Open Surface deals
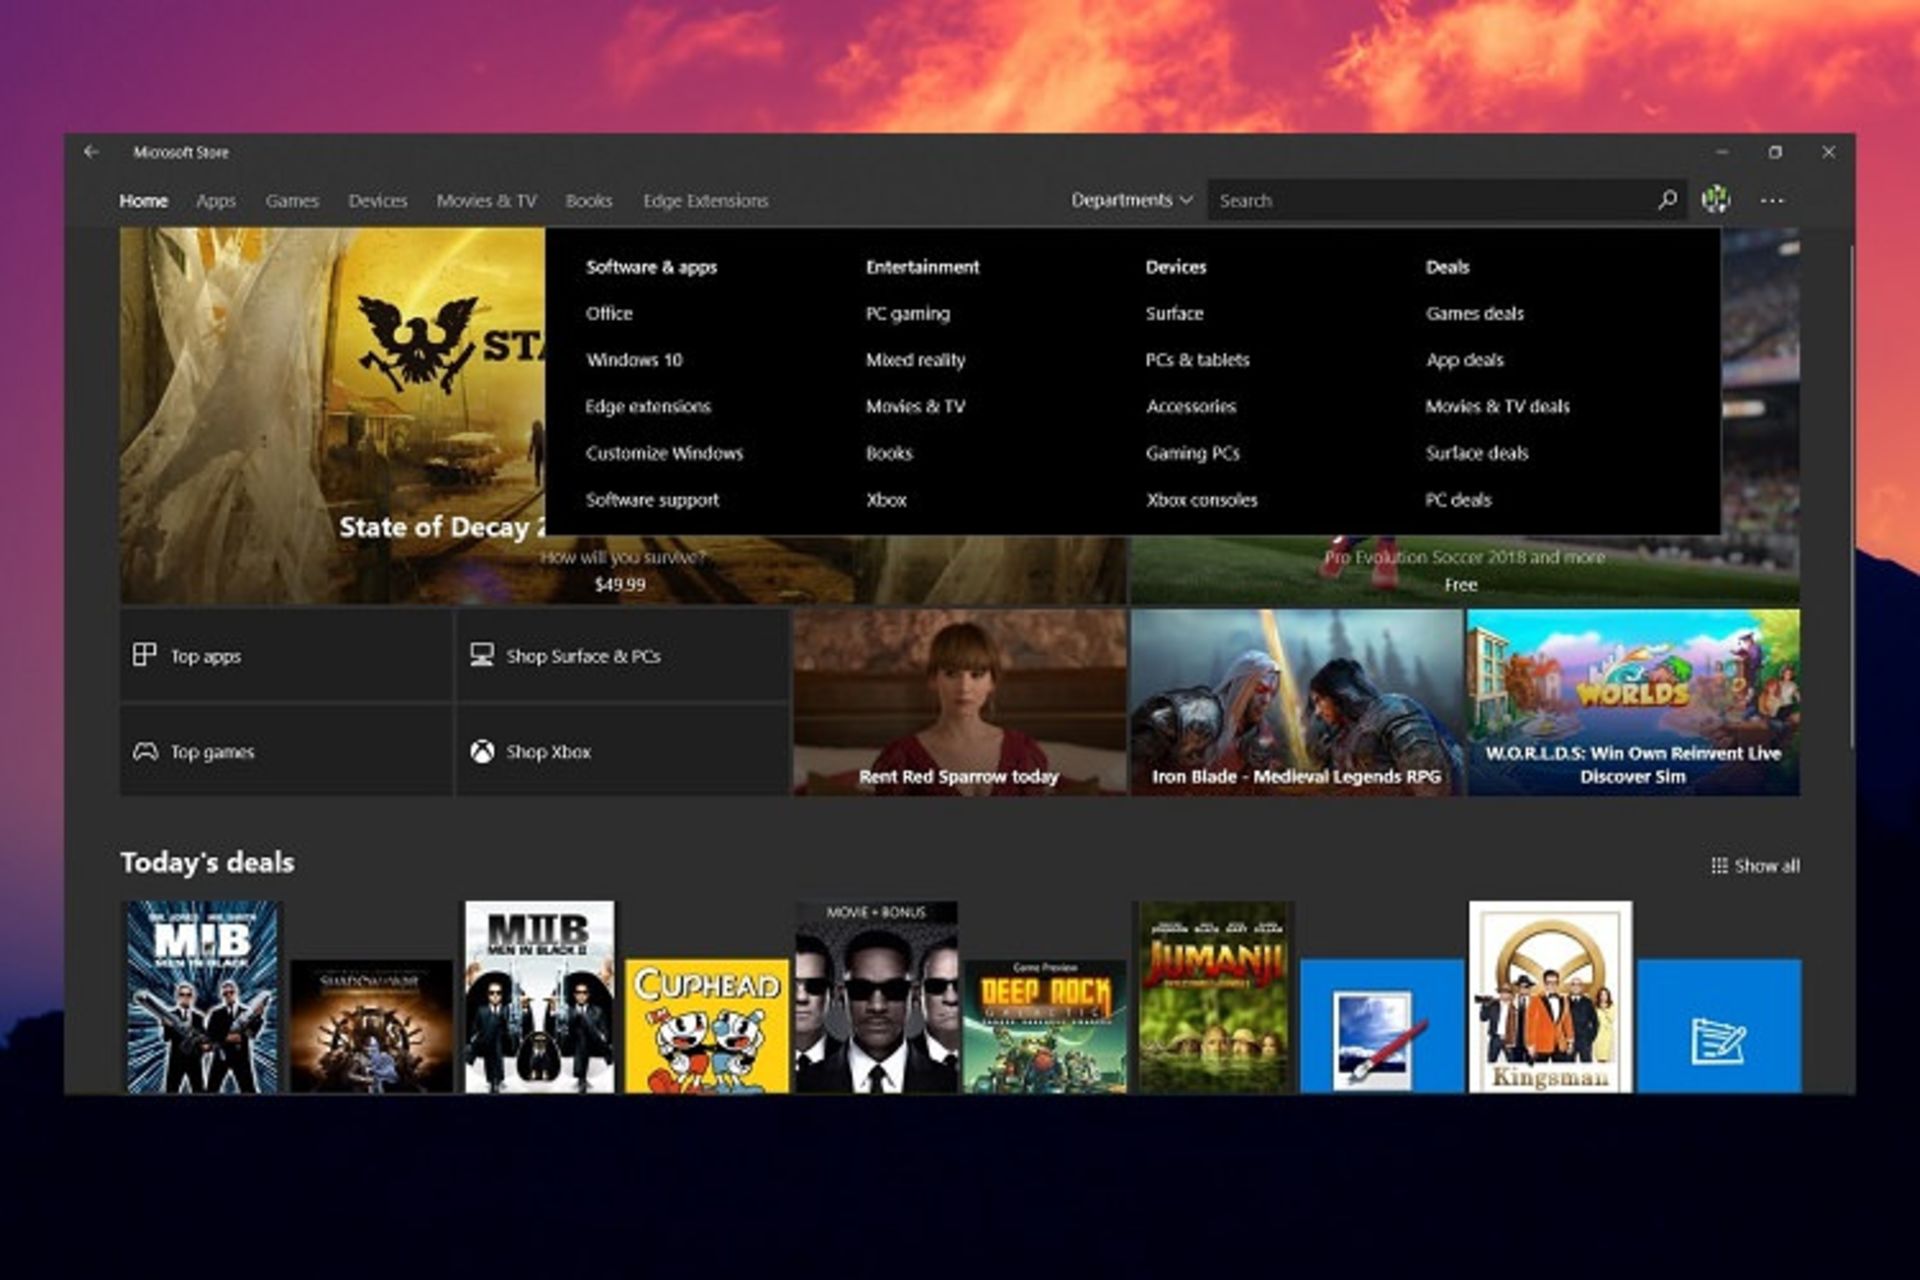Image resolution: width=1920 pixels, height=1280 pixels. [1477, 453]
